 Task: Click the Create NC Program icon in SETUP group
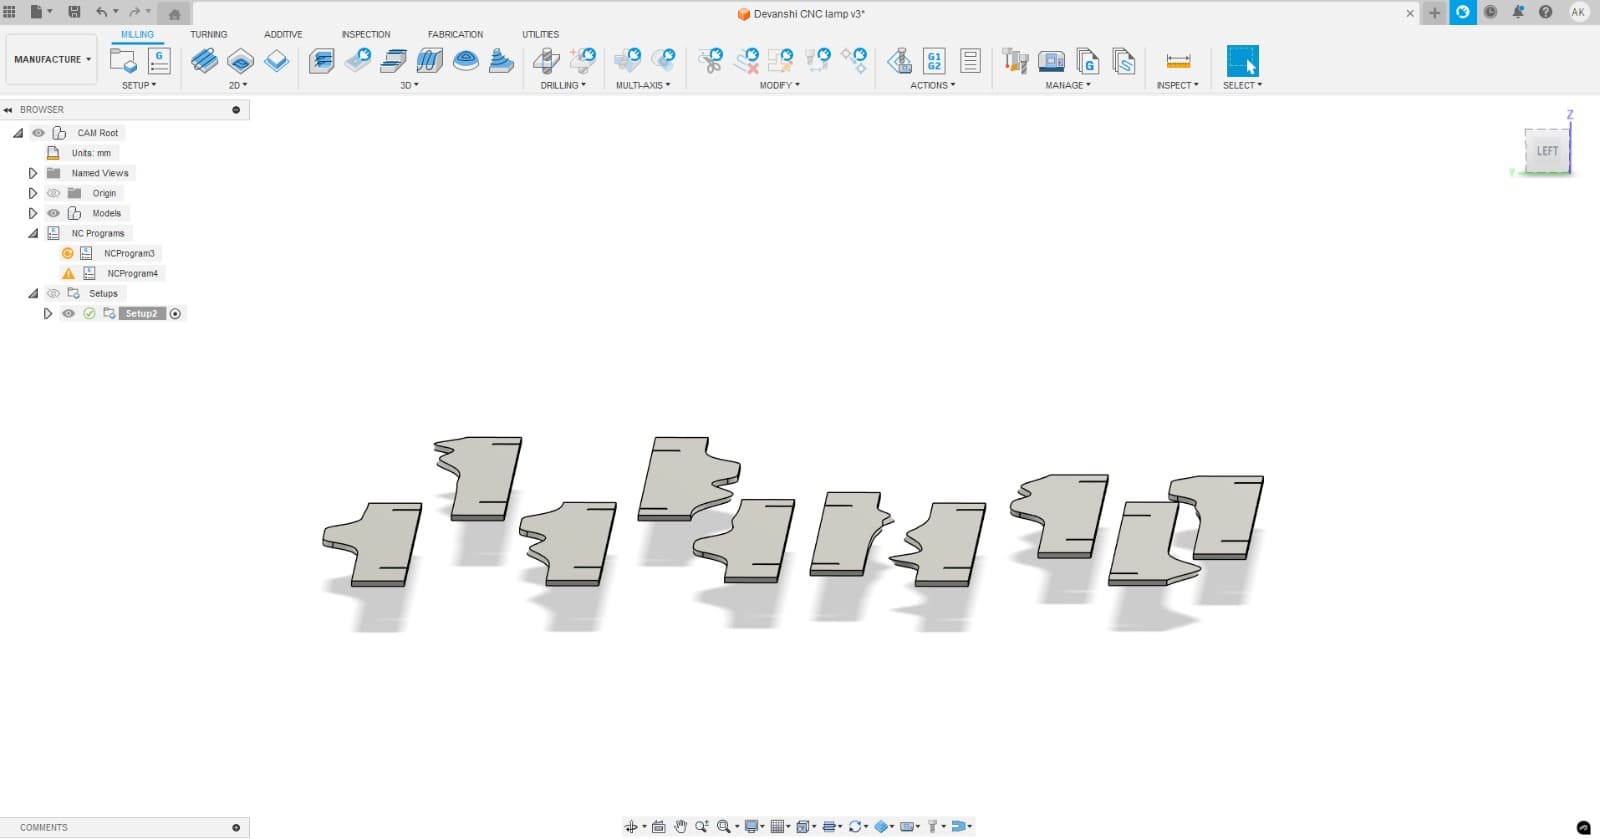(159, 61)
